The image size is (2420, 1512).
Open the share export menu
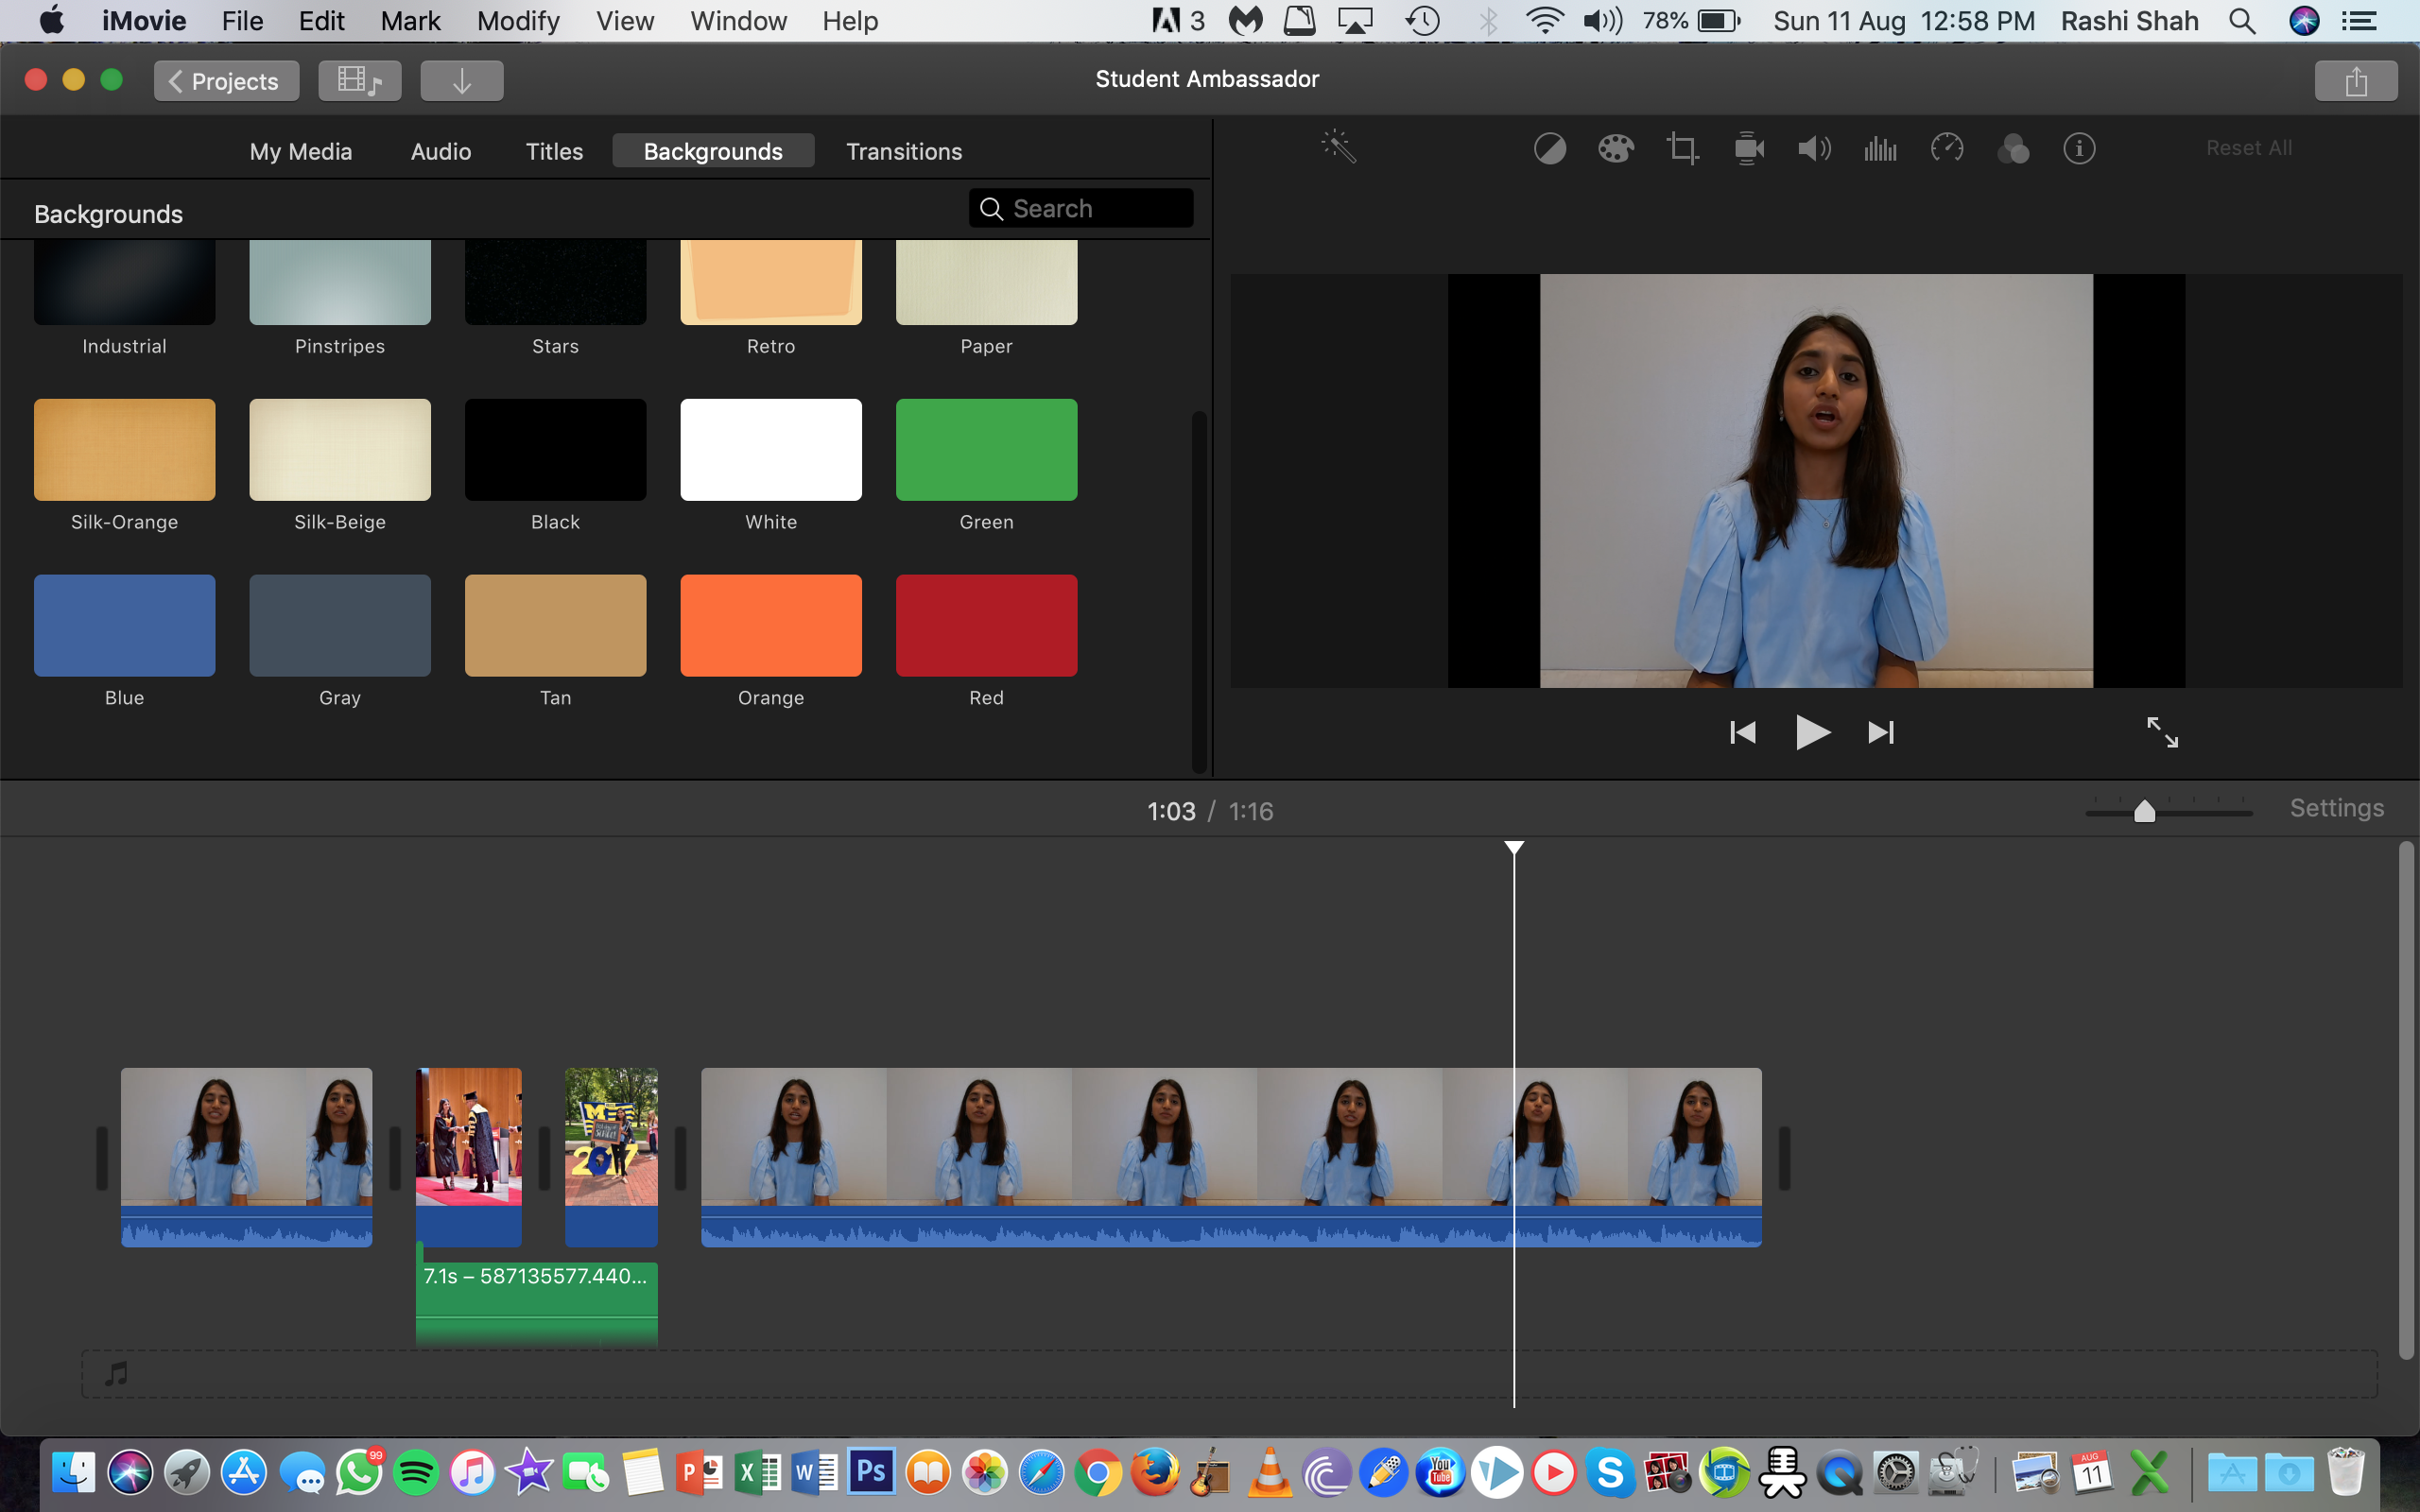[2355, 81]
